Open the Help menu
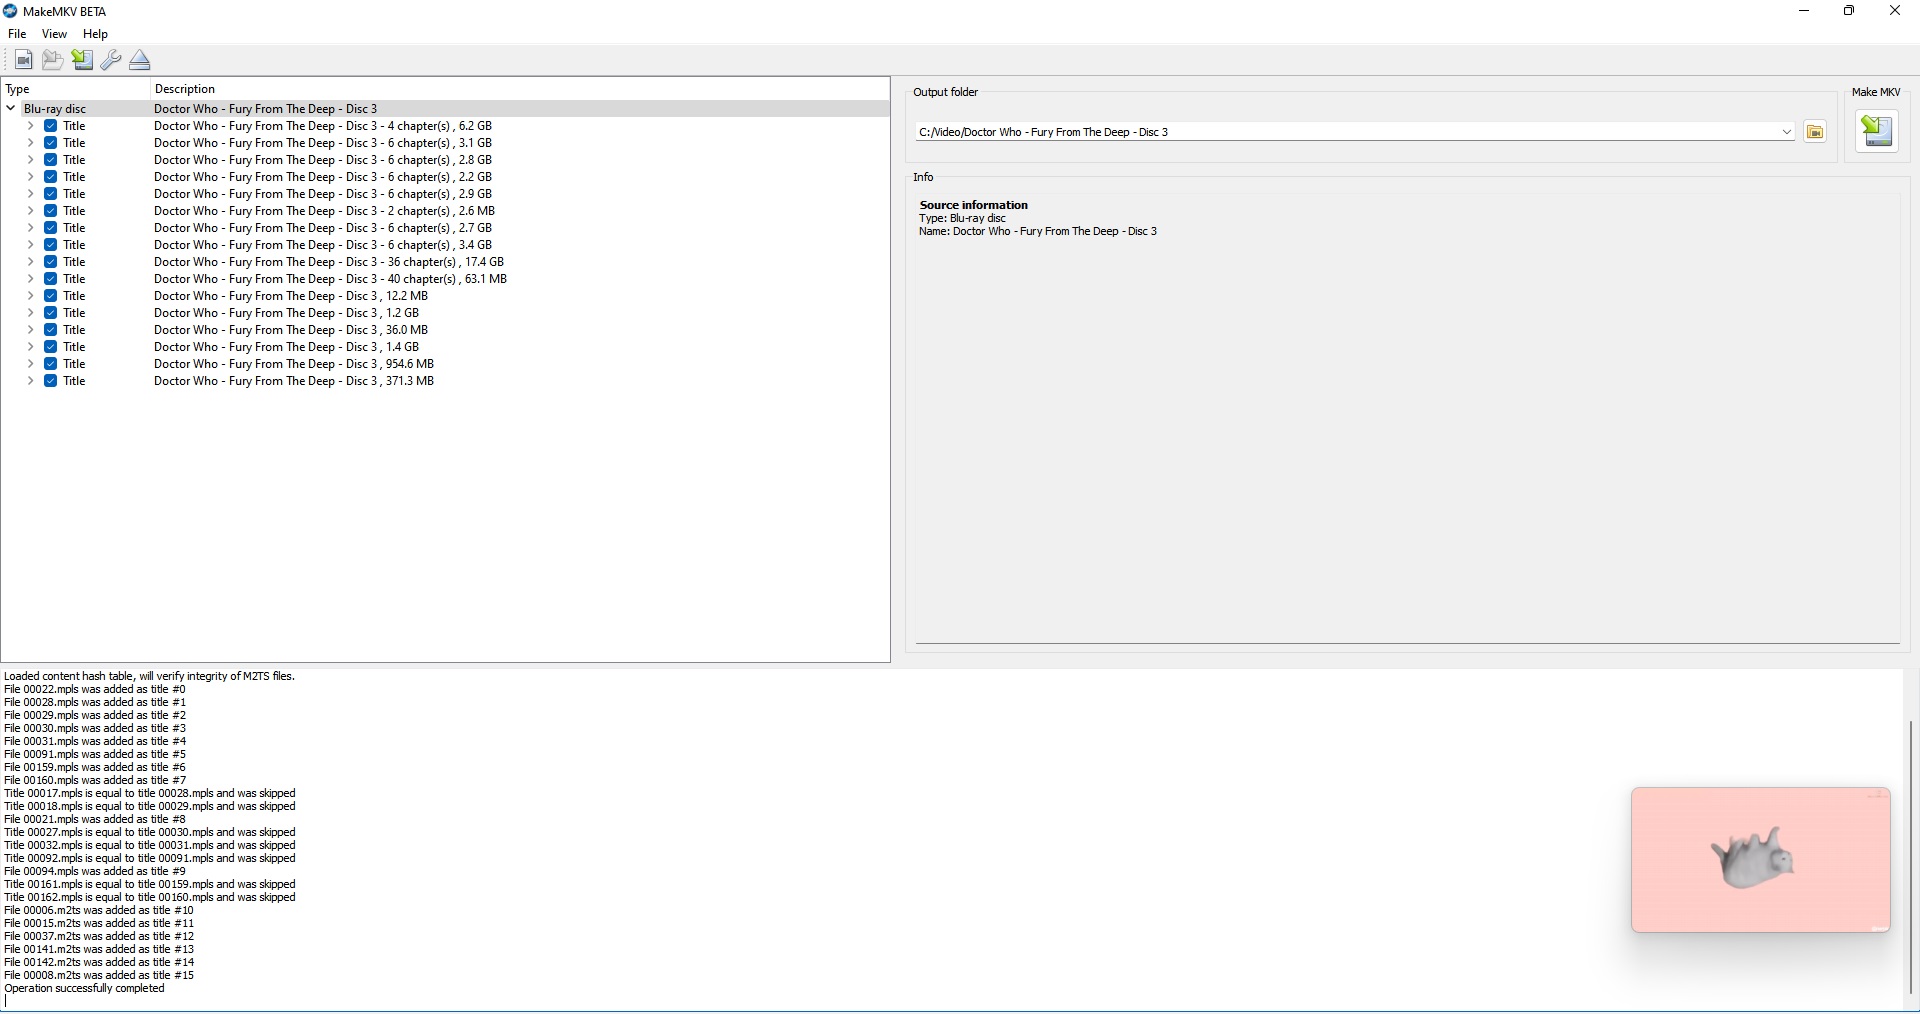 95,34
